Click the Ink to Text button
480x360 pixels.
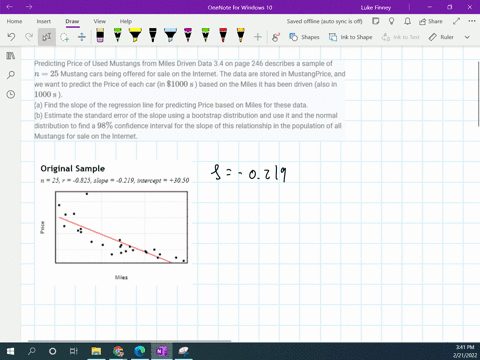click(x=400, y=37)
